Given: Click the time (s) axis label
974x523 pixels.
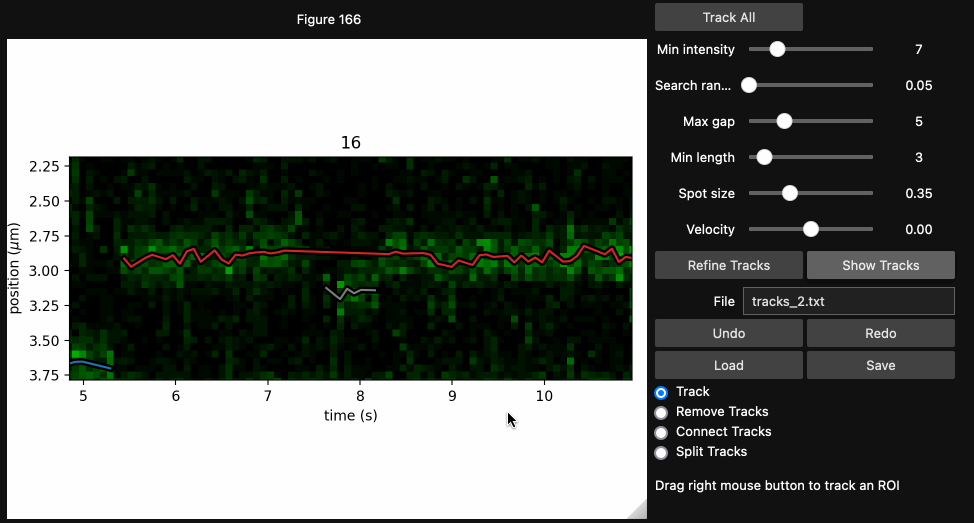Looking at the screenshot, I should (x=350, y=416).
